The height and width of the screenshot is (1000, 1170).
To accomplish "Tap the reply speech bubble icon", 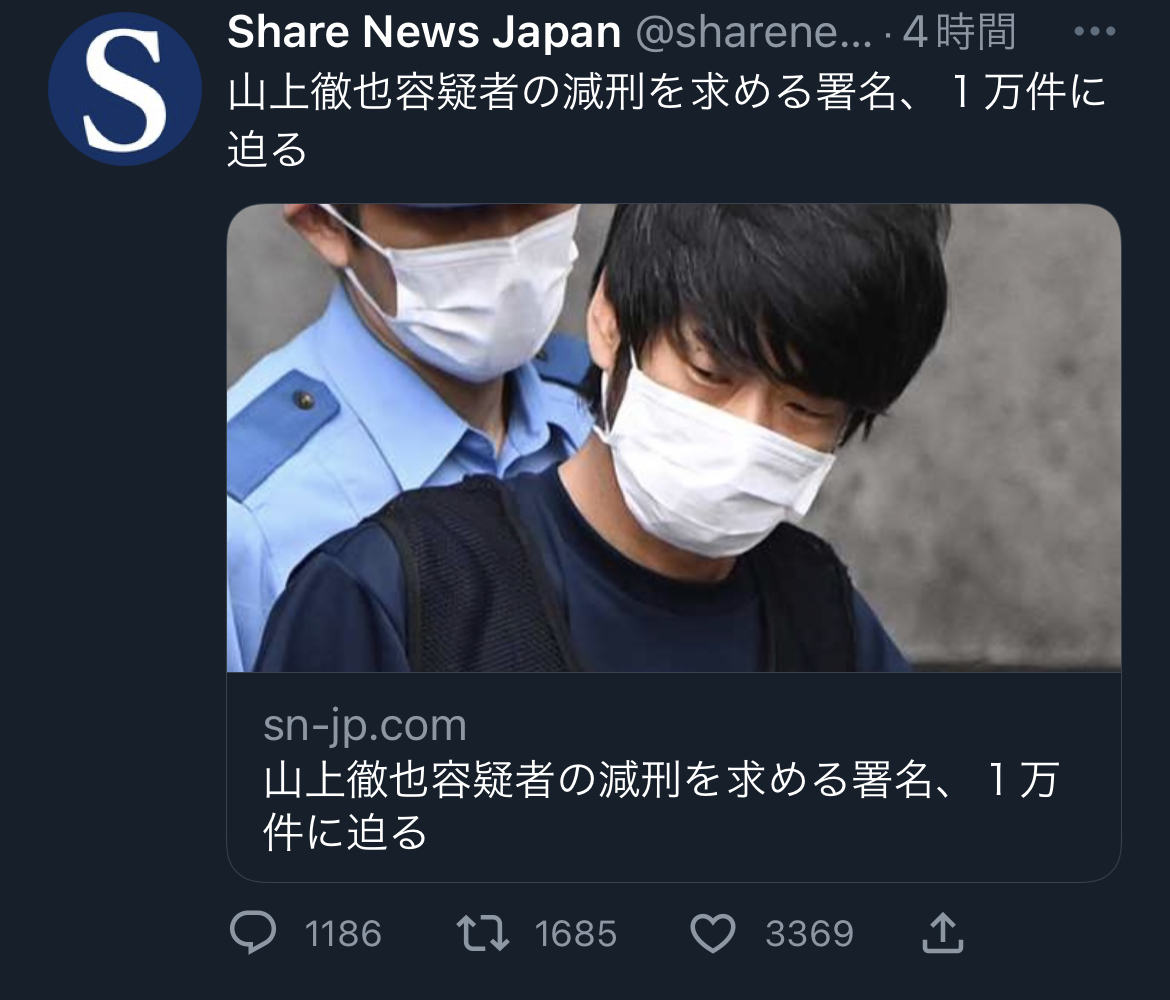I will 253,933.
